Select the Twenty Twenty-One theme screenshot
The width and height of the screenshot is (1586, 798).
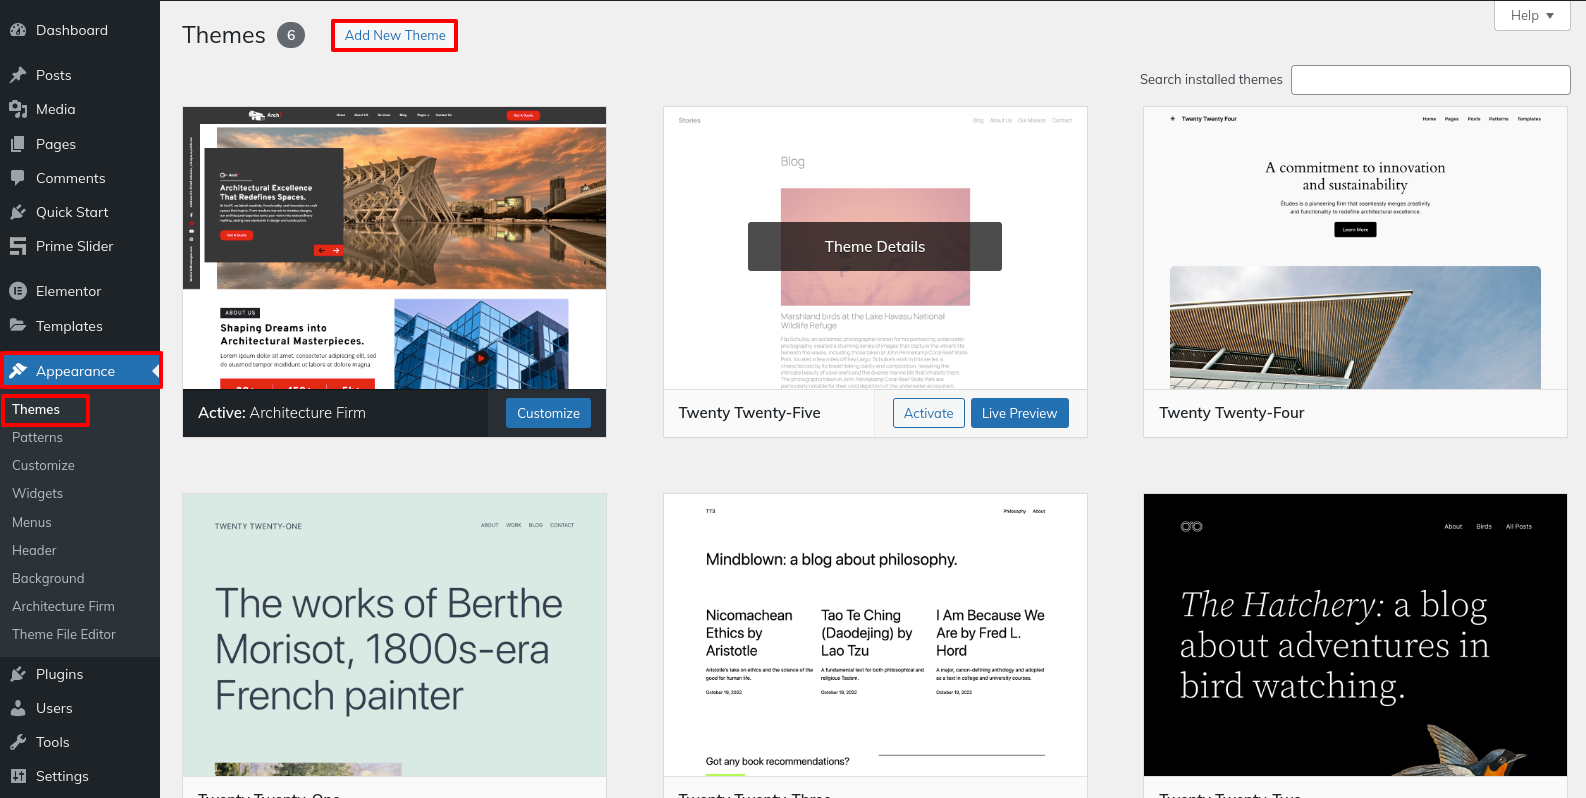click(x=394, y=635)
